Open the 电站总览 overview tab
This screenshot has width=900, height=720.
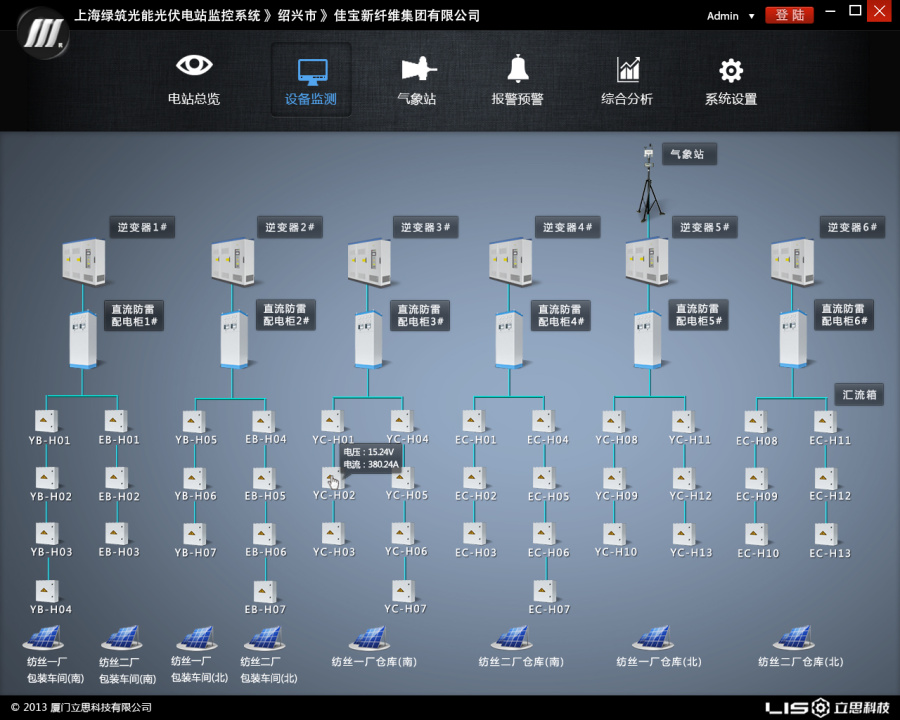(x=194, y=80)
